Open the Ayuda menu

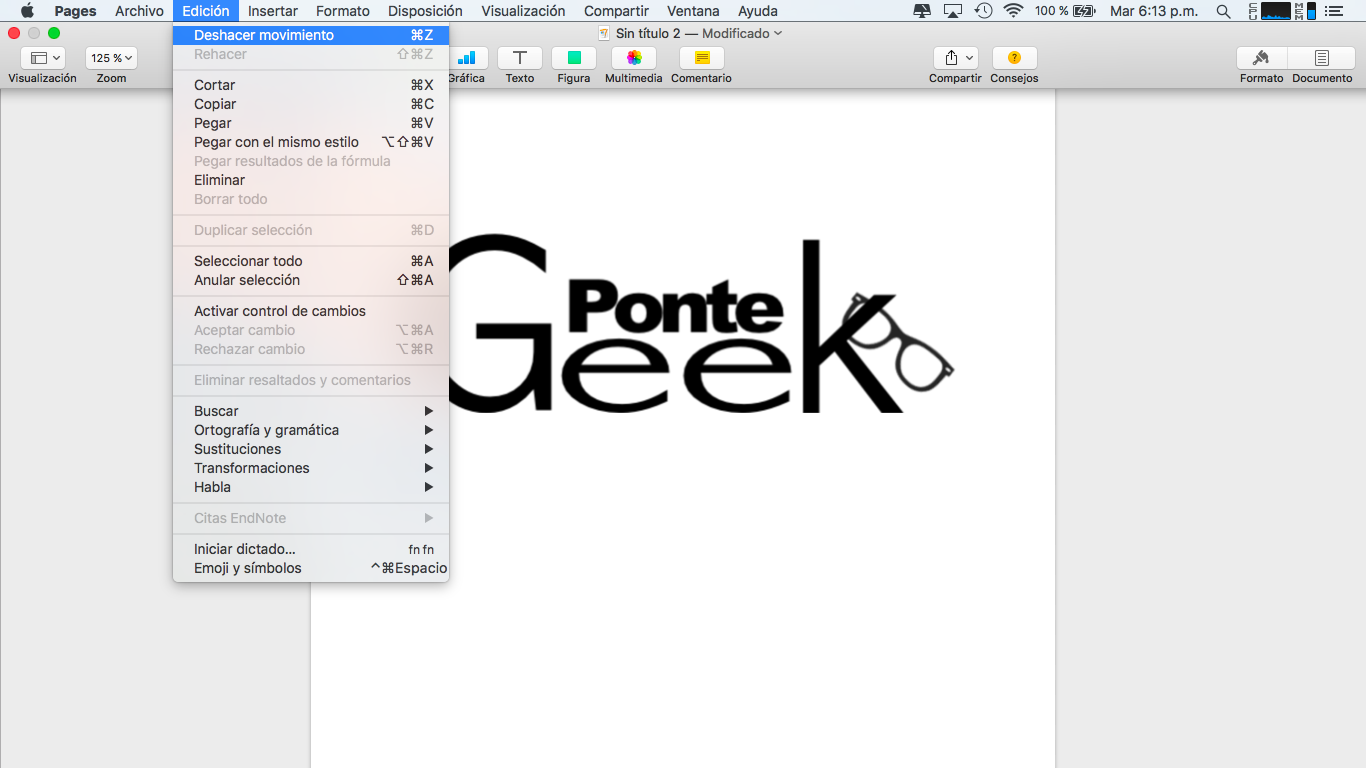pos(758,11)
